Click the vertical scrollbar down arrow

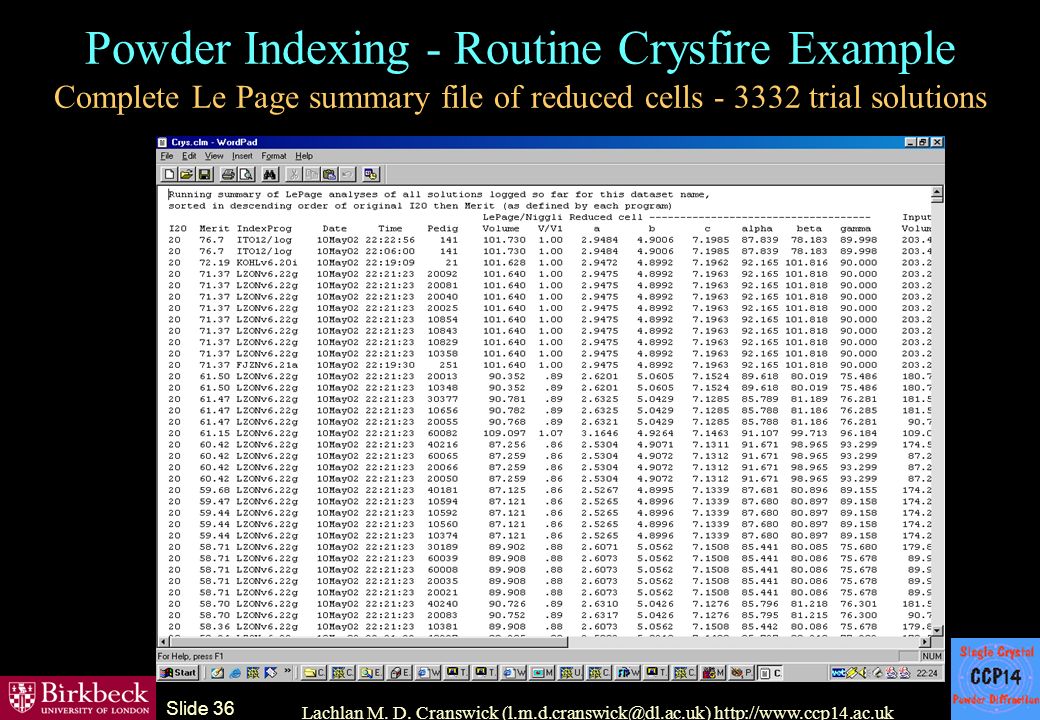(937, 630)
